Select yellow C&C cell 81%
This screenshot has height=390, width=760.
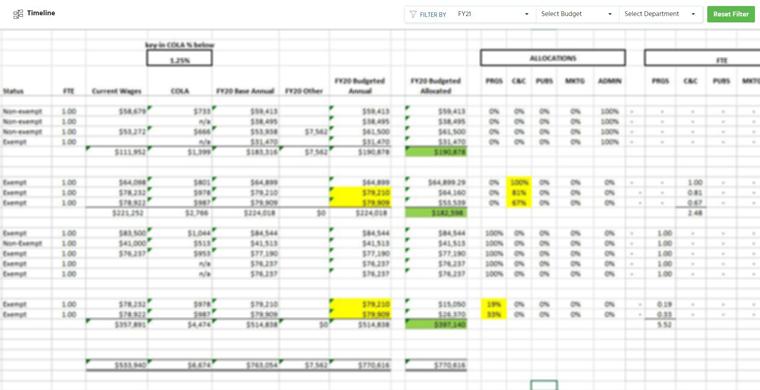coord(519,192)
